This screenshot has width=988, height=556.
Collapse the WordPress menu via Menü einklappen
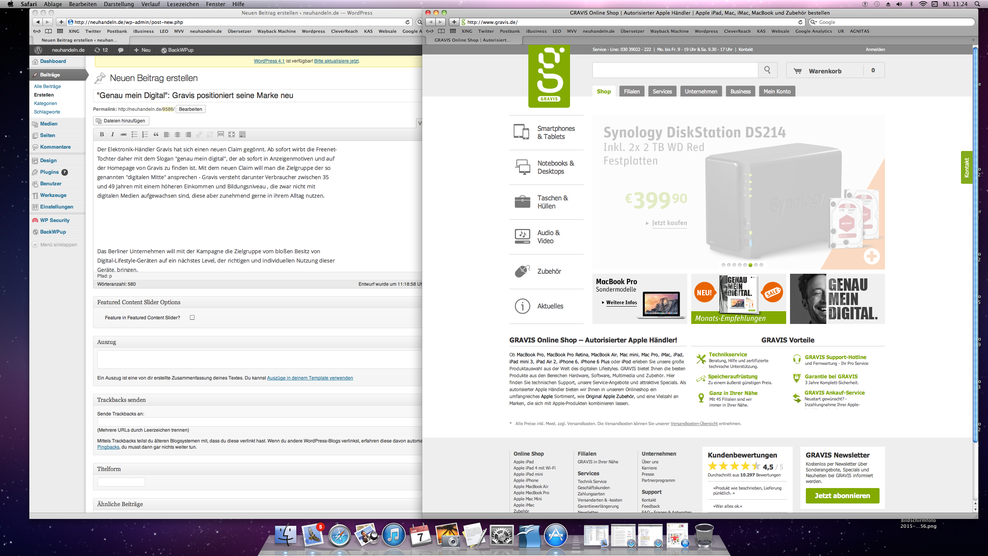[x=54, y=245]
